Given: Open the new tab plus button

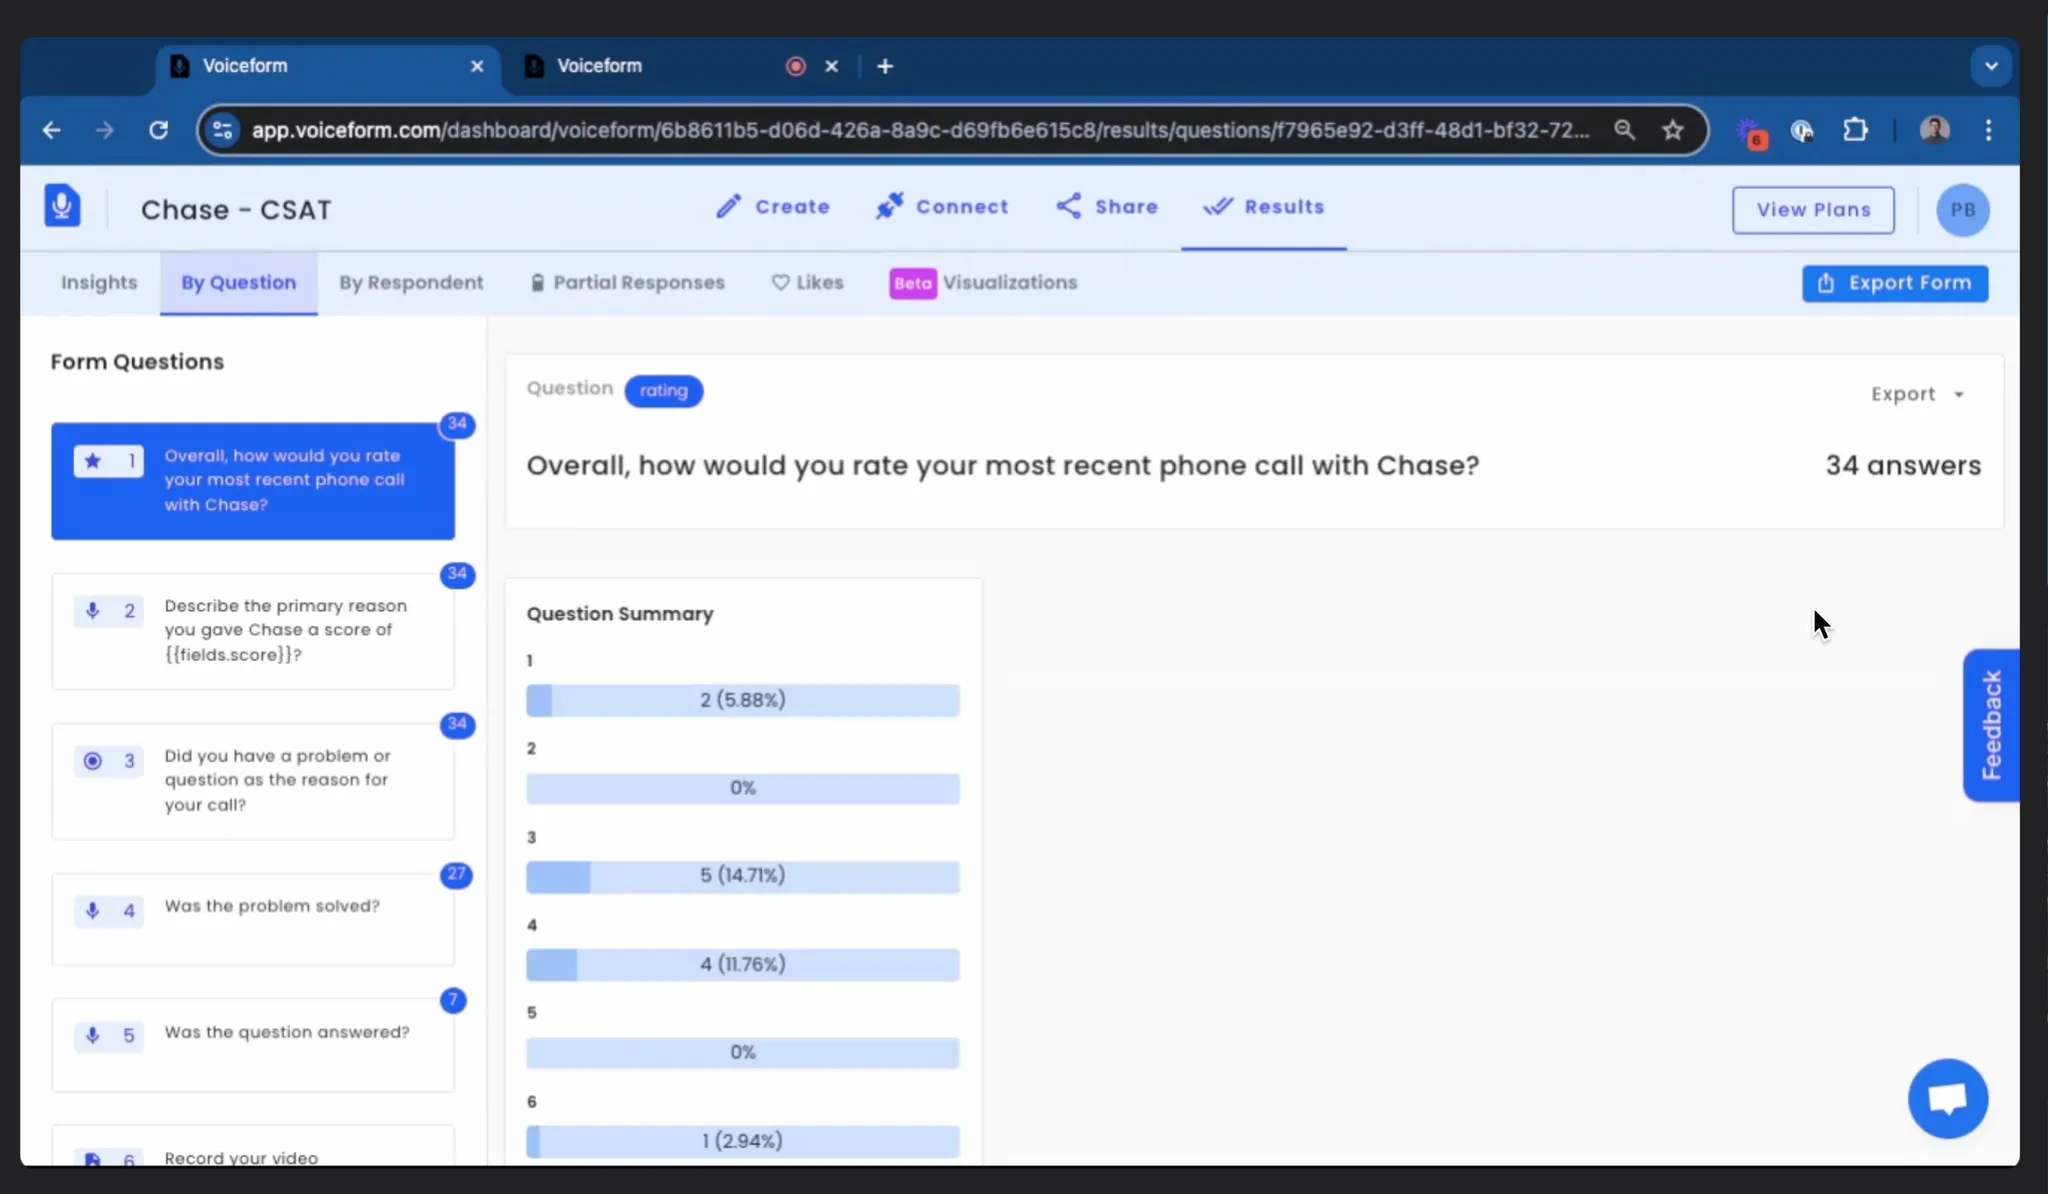Looking at the screenshot, I should tap(885, 66).
